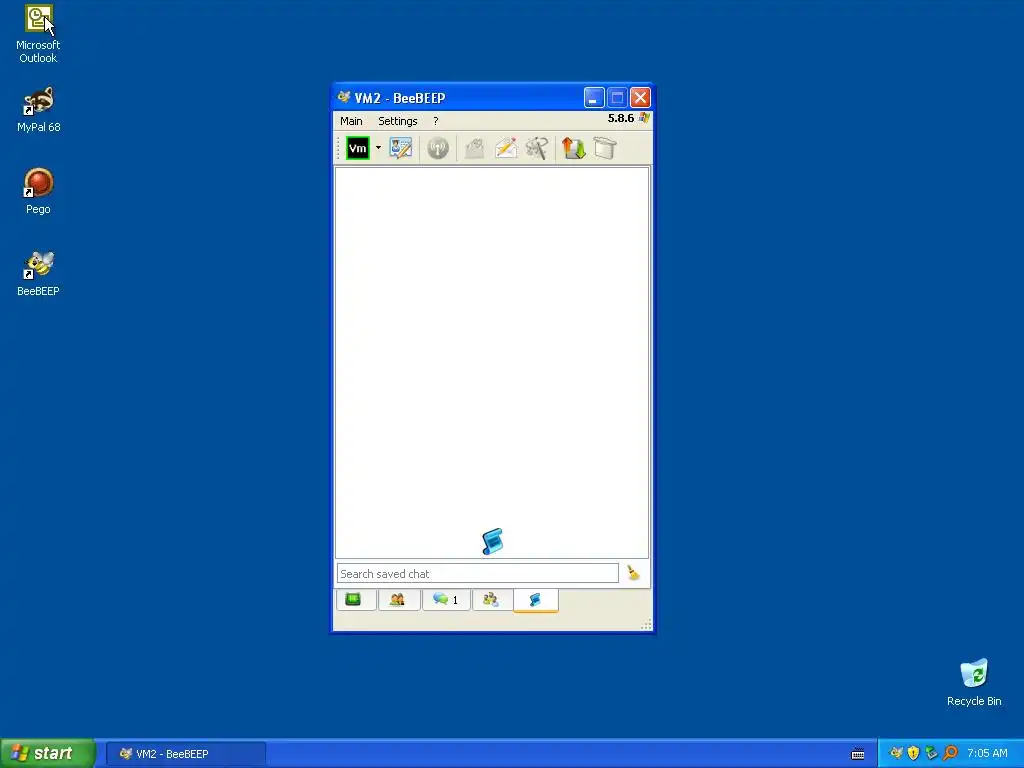Image resolution: width=1024 pixels, height=768 pixels.
Task: Click the Search saved chat field
Action: 477,573
